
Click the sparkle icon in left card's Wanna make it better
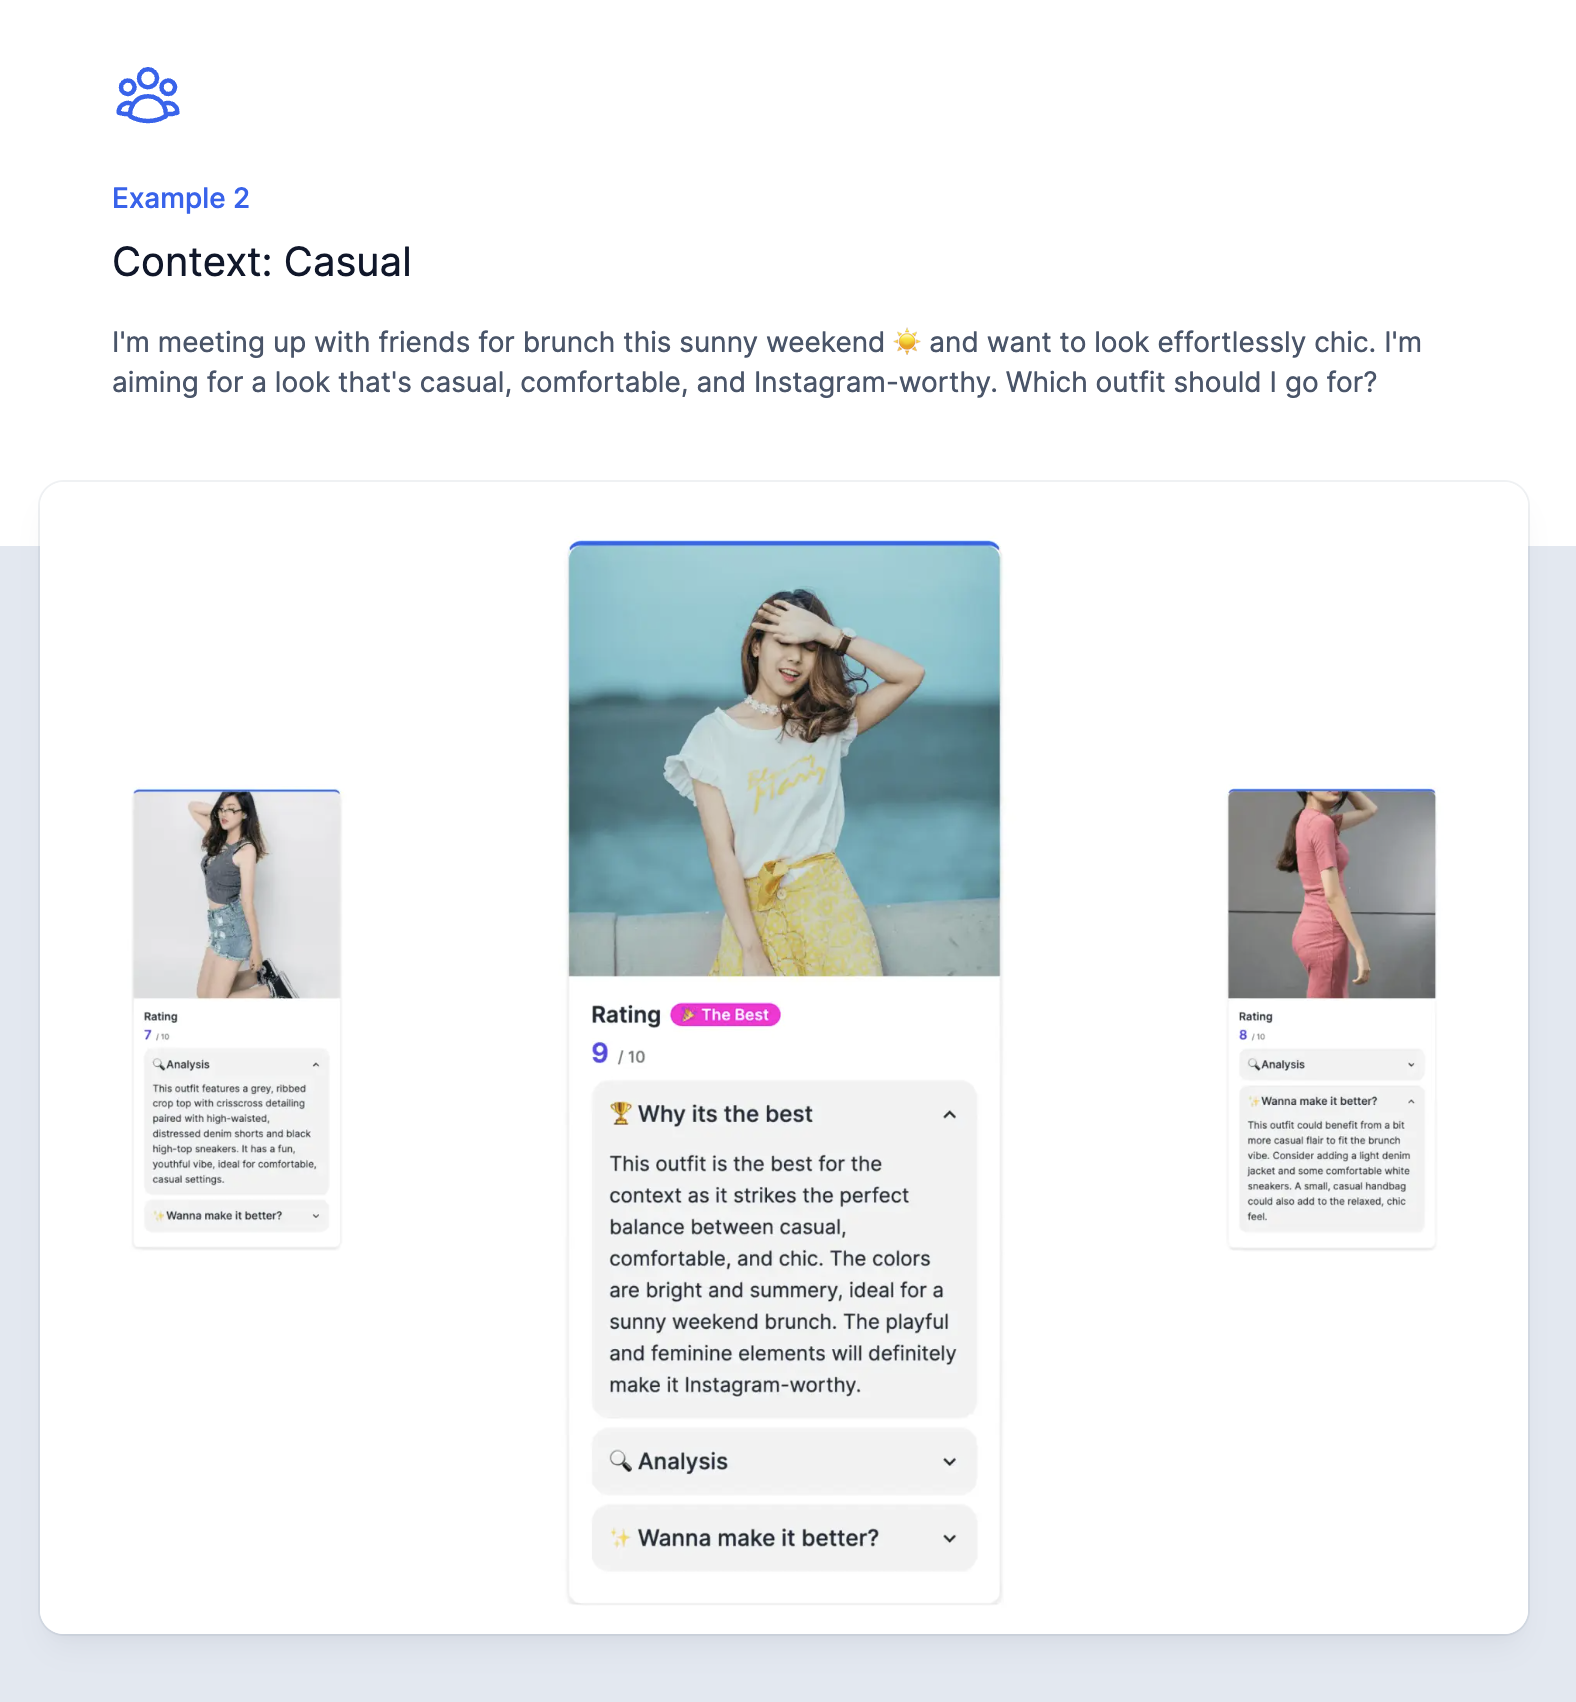pos(159,1216)
